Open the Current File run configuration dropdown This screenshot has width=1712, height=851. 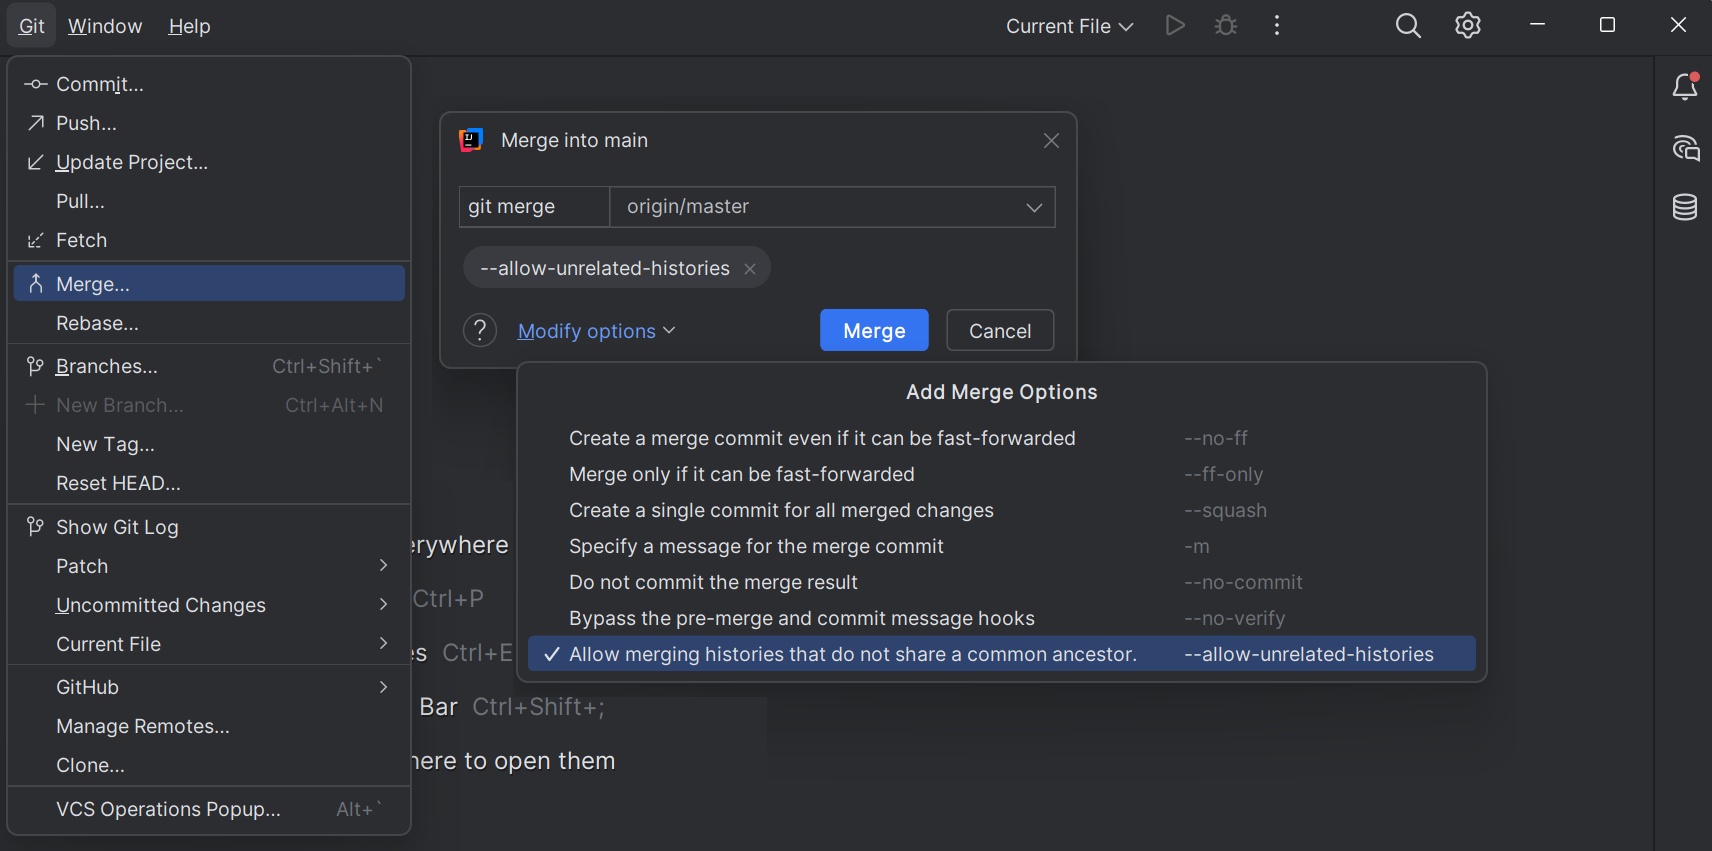[1069, 26]
